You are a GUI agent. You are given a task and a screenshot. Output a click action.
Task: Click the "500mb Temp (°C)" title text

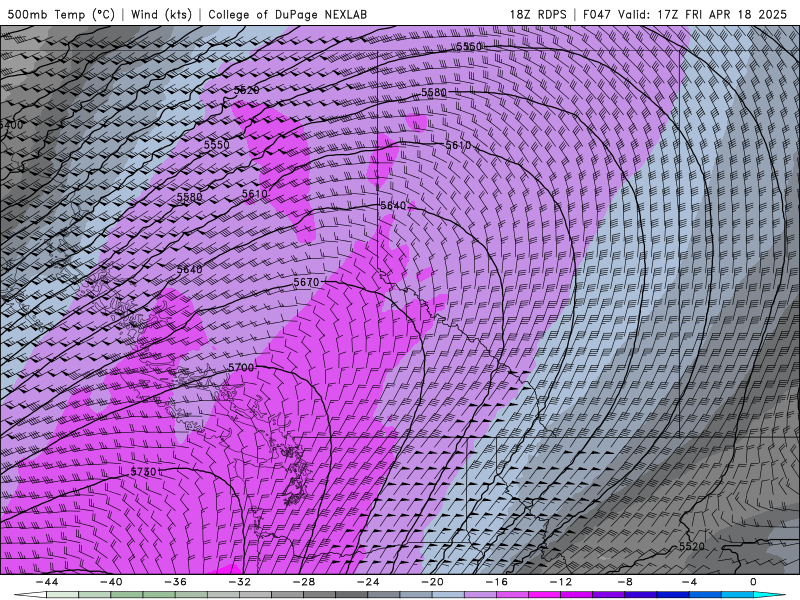61,14
